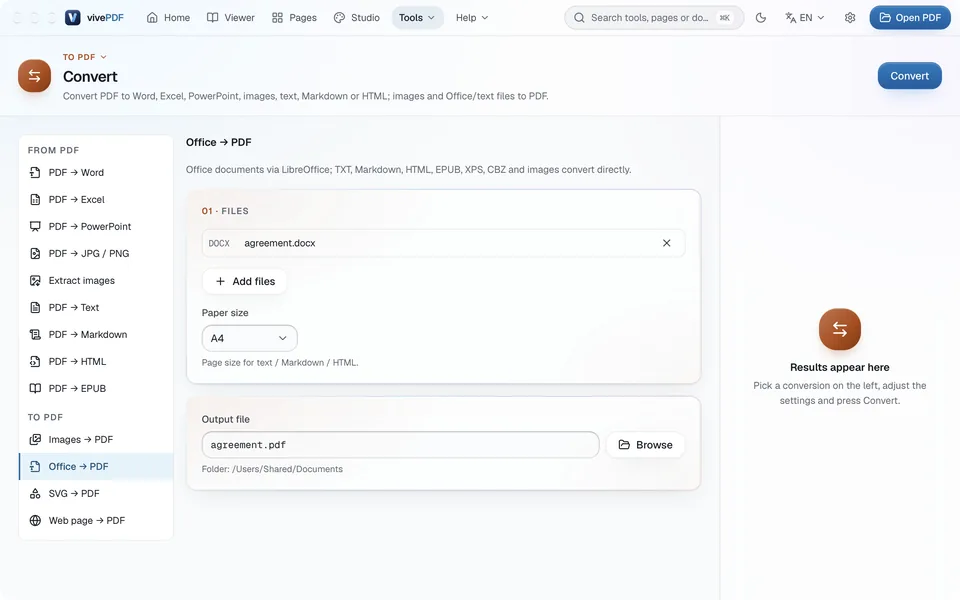Select Web page → PDF conversion
Image resolution: width=960 pixels, height=600 pixels.
[96, 520]
